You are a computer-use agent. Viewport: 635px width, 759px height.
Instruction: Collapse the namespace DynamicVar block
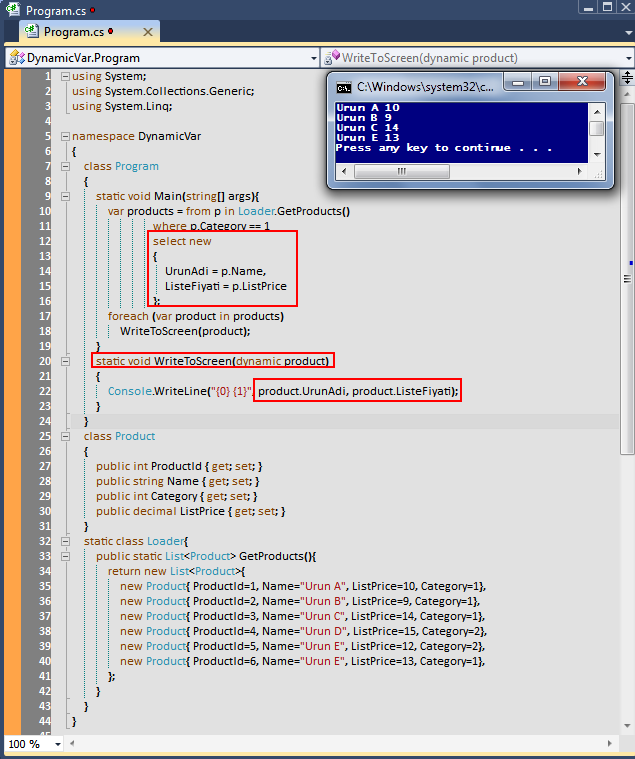click(65, 136)
